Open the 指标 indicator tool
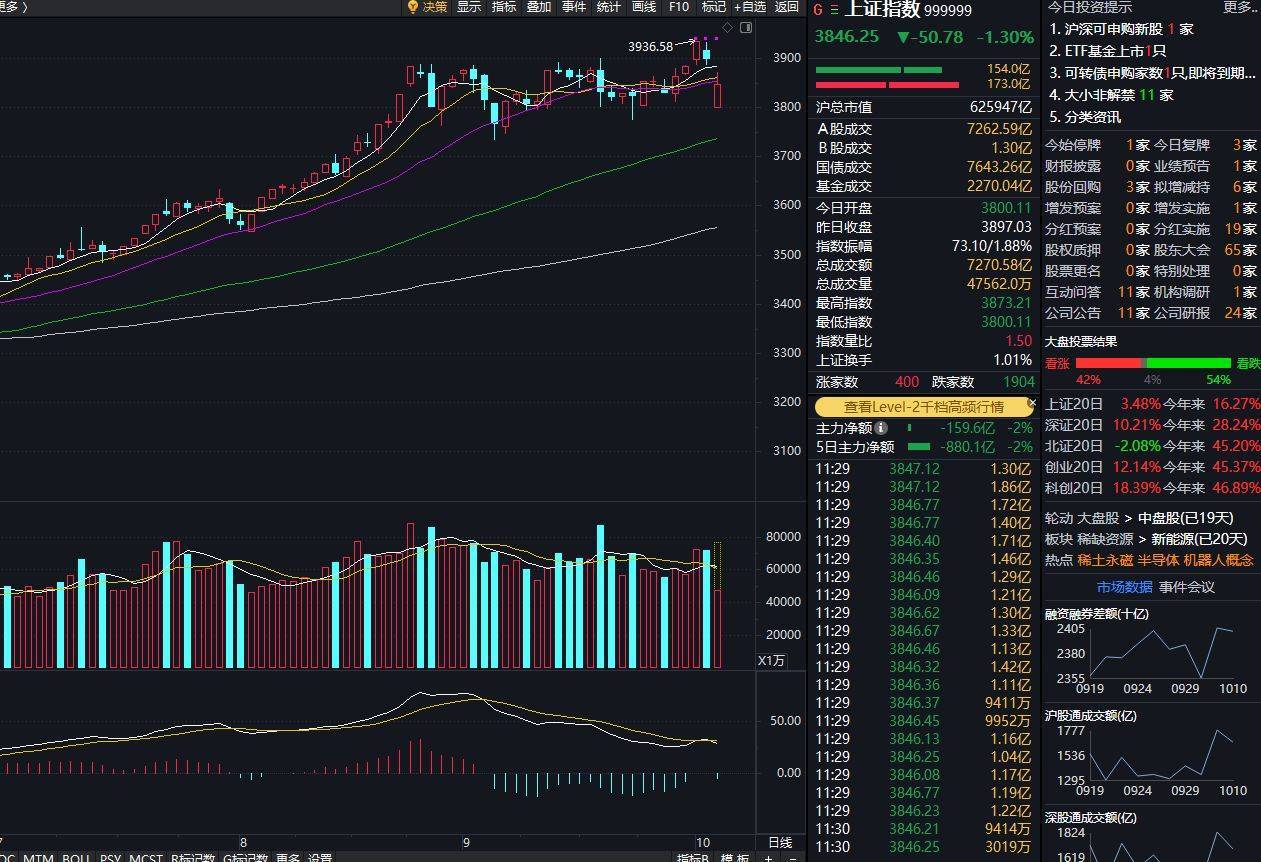The image size is (1261, 862). (x=503, y=6)
